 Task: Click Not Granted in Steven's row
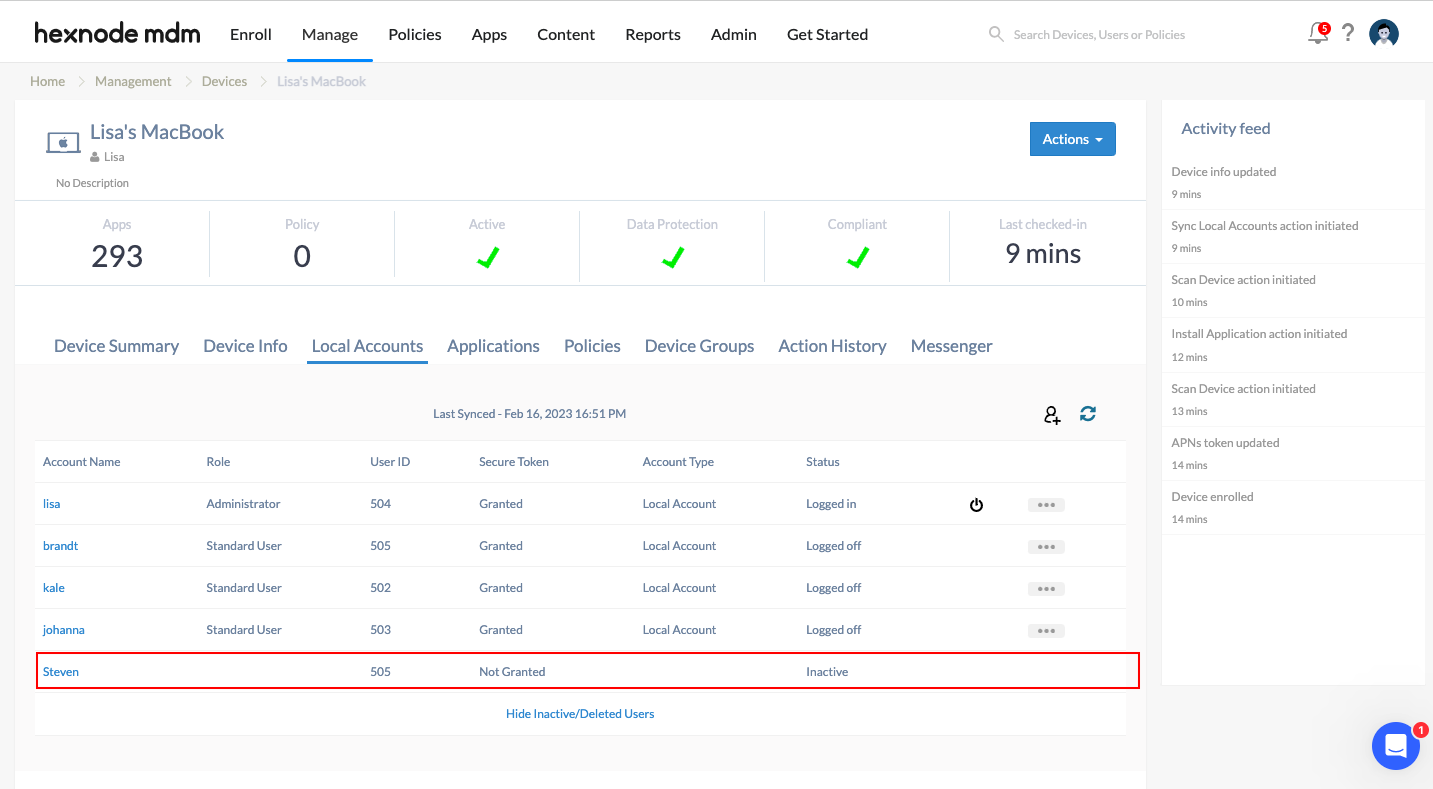tap(512, 672)
